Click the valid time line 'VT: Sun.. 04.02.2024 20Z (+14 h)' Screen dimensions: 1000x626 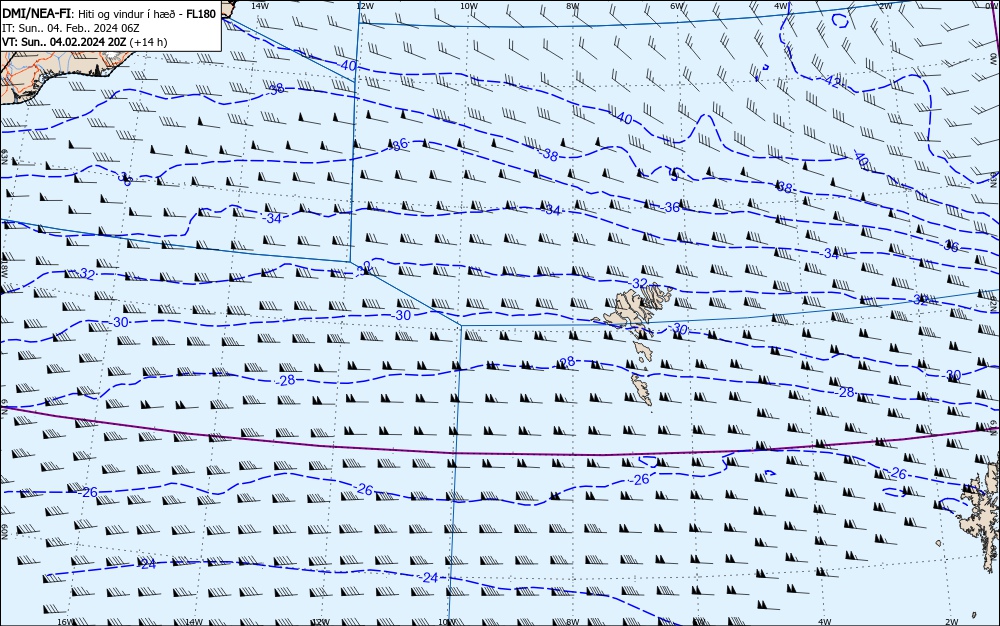tap(85, 42)
